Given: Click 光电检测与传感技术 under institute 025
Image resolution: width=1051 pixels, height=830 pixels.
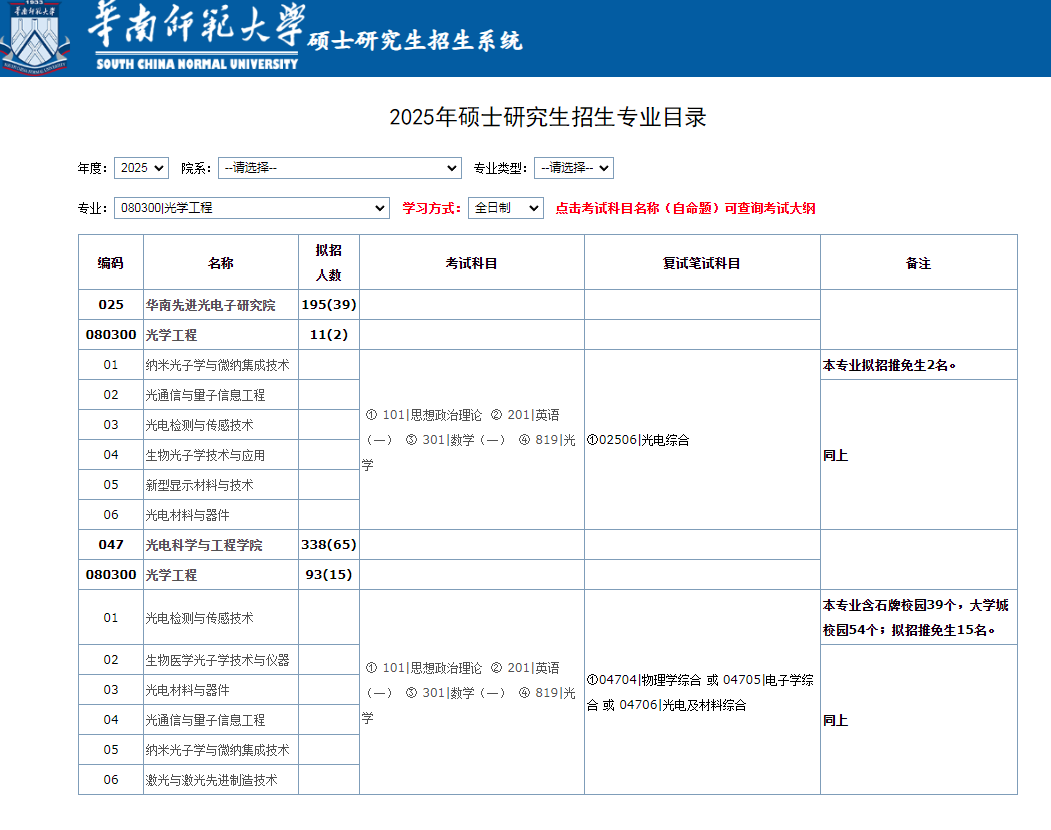Looking at the screenshot, I should click(x=199, y=425).
